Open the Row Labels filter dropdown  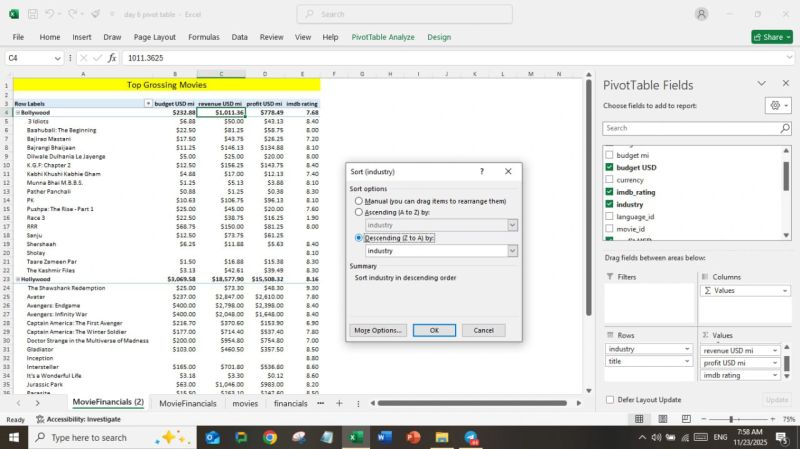coord(148,104)
